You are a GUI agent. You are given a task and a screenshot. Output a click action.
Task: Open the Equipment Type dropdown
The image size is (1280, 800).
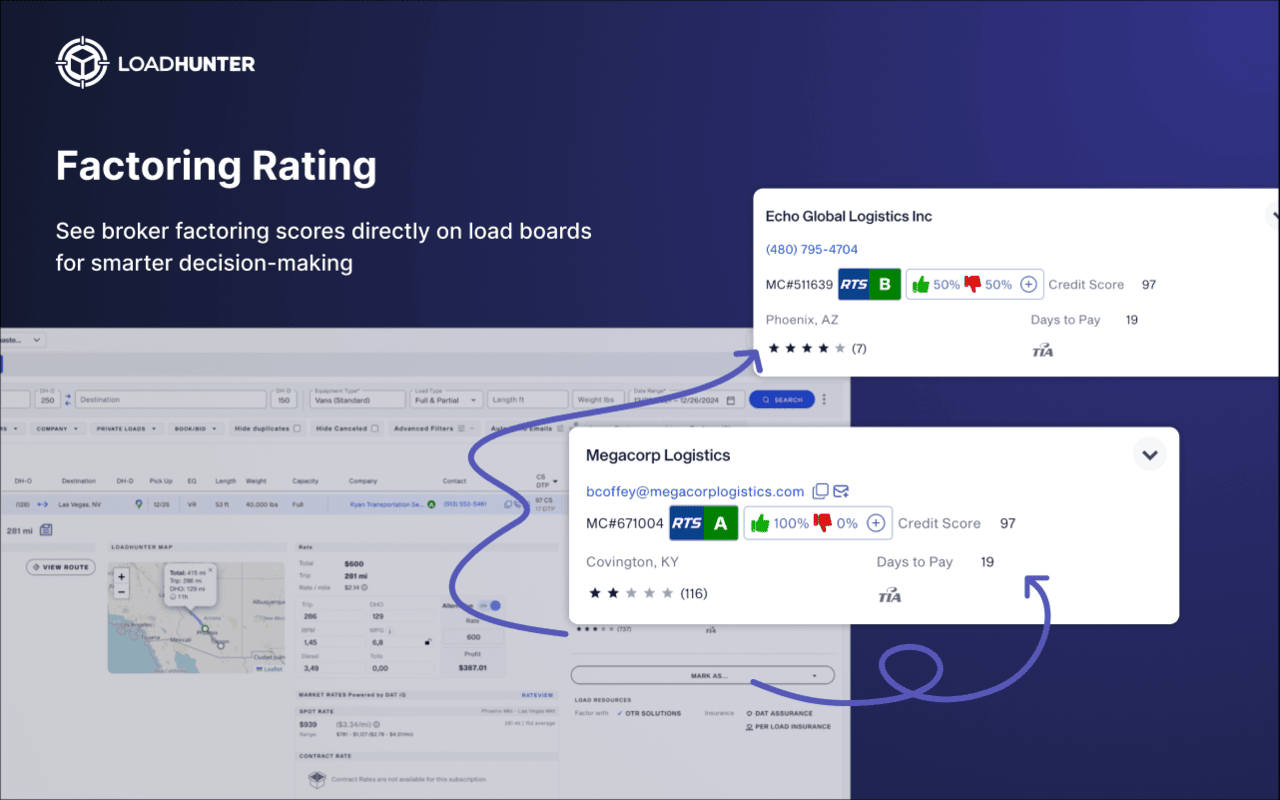[358, 400]
